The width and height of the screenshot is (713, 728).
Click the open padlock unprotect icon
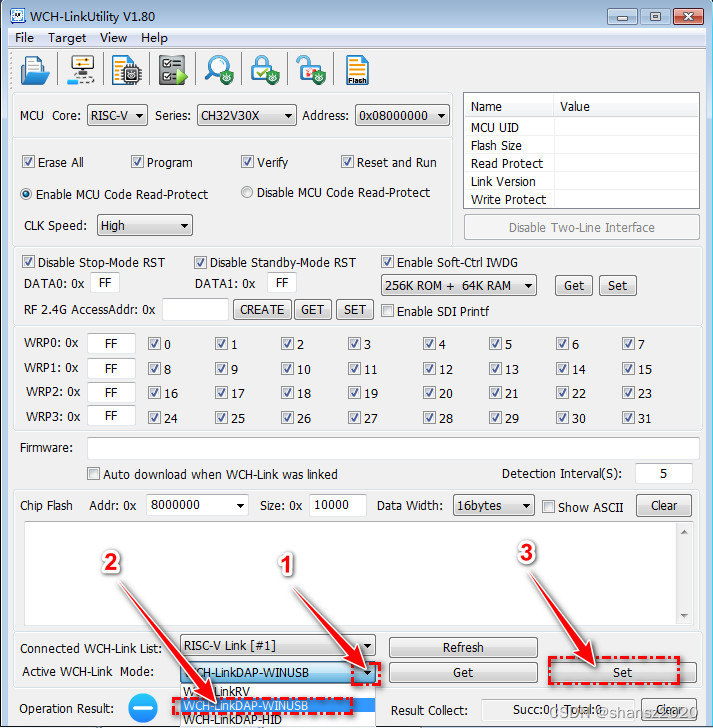click(311, 70)
